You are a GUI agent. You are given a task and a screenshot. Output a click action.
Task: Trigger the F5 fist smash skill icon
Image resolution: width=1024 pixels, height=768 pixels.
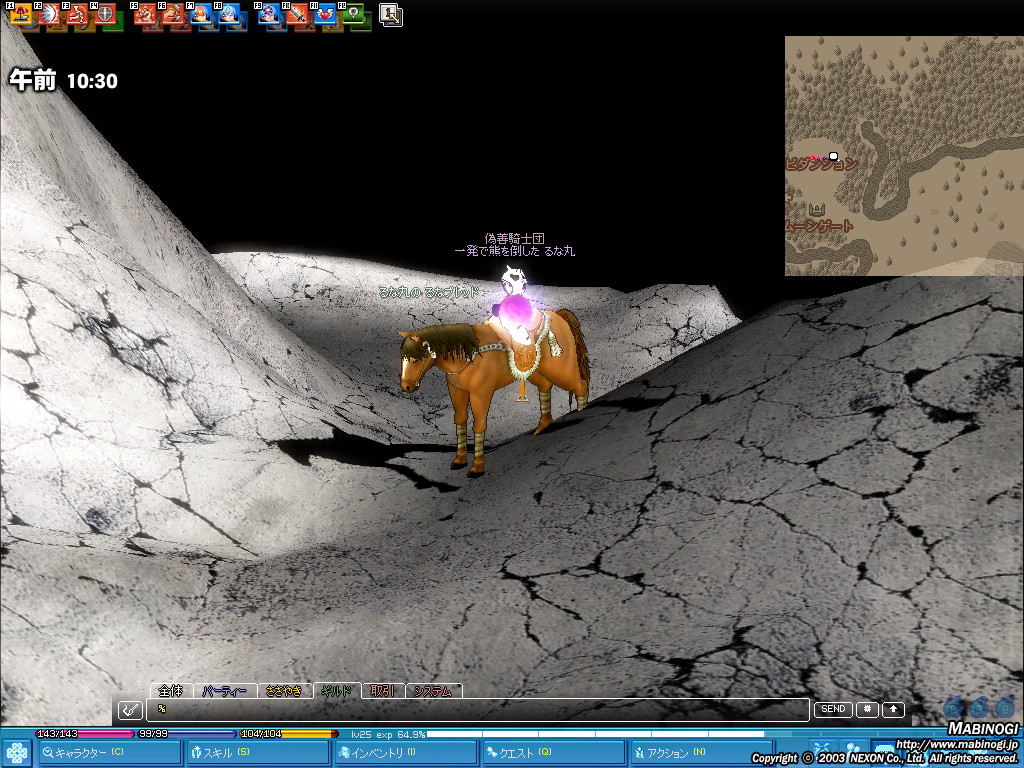pyautogui.click(x=146, y=15)
